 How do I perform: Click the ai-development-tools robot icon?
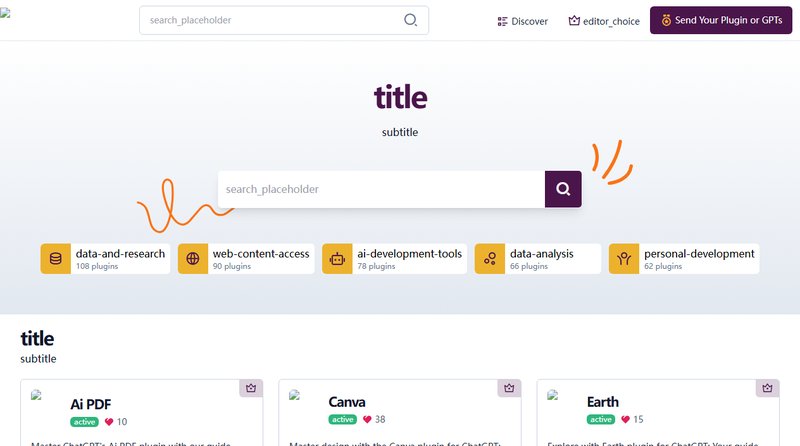point(337,259)
